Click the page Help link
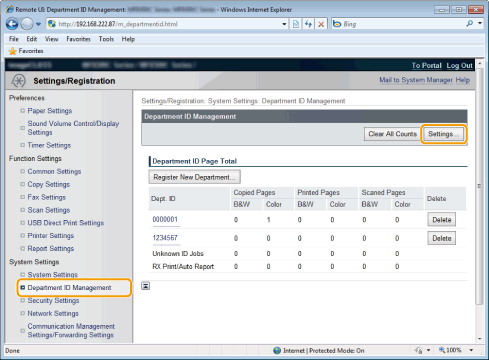 point(463,80)
